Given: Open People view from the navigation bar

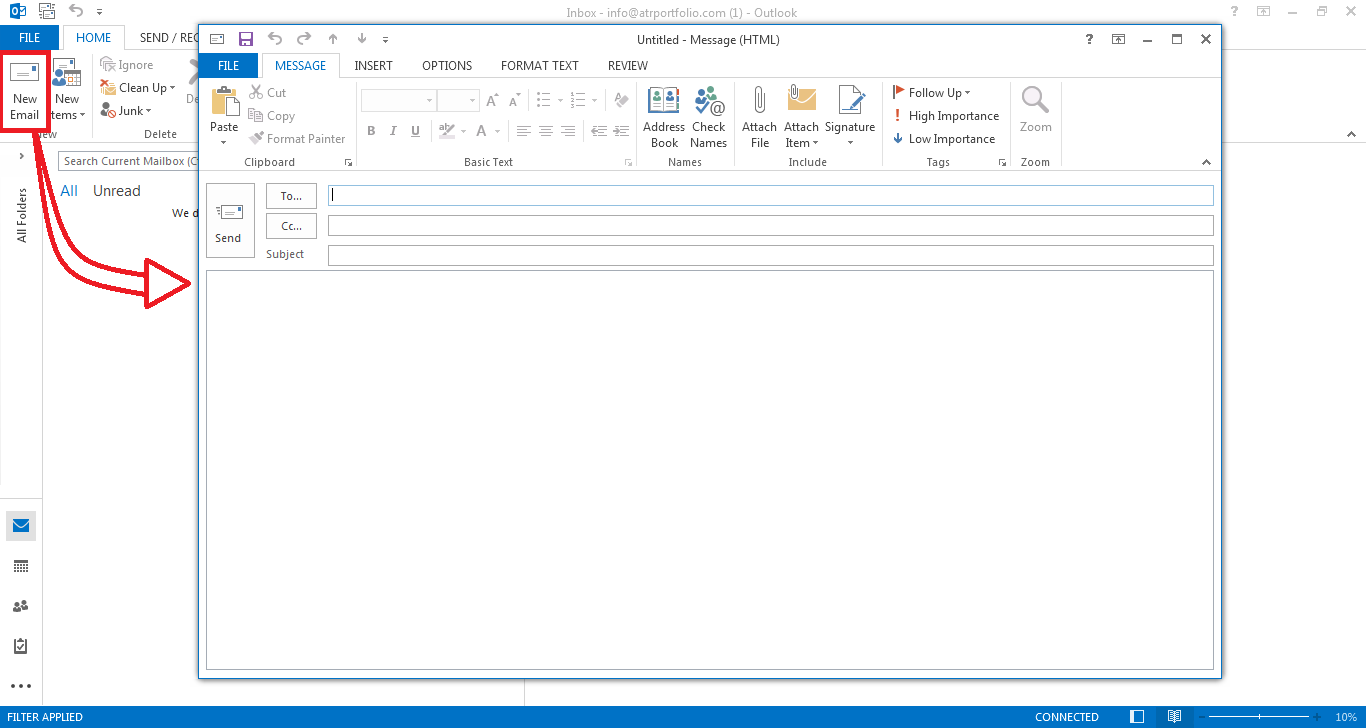Looking at the screenshot, I should [x=21, y=606].
